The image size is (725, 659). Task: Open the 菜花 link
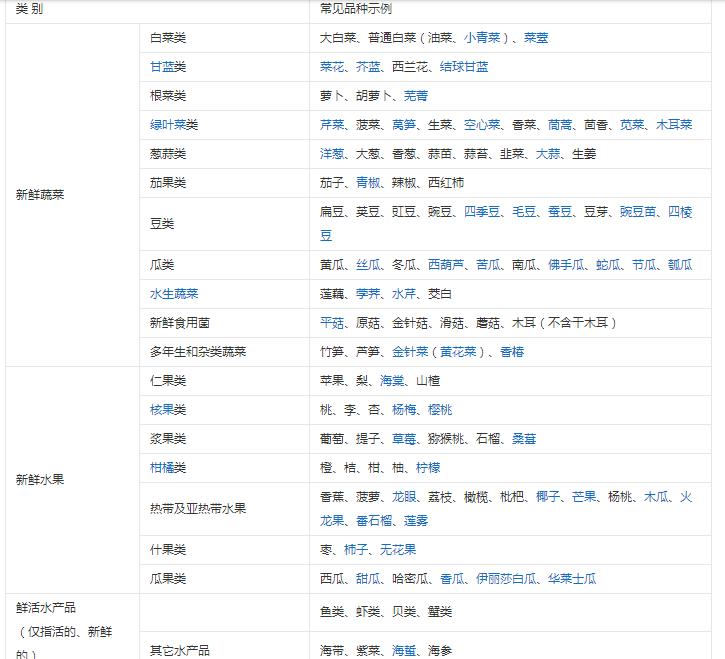tap(332, 67)
